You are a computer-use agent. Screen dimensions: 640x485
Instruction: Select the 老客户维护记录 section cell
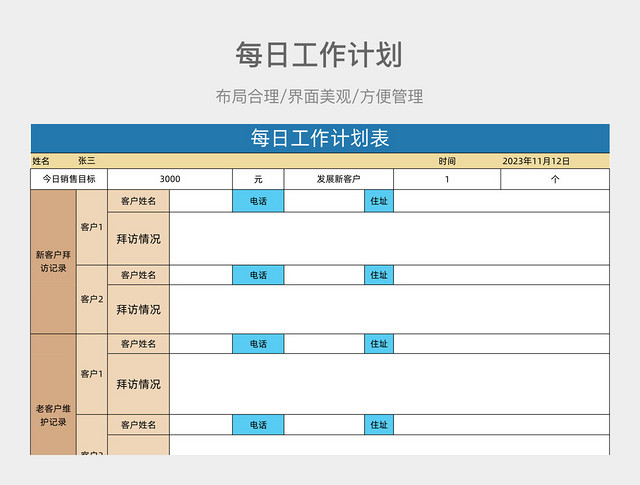[x=53, y=395]
